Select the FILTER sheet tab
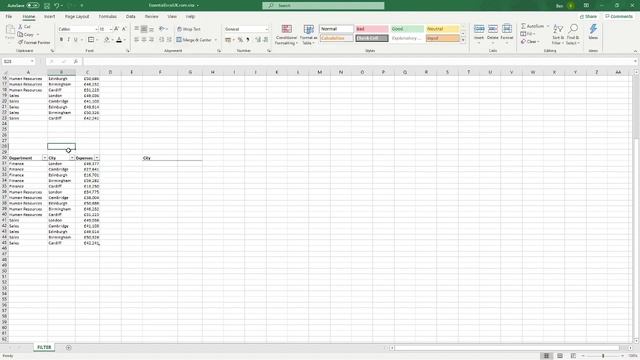 [44, 347]
